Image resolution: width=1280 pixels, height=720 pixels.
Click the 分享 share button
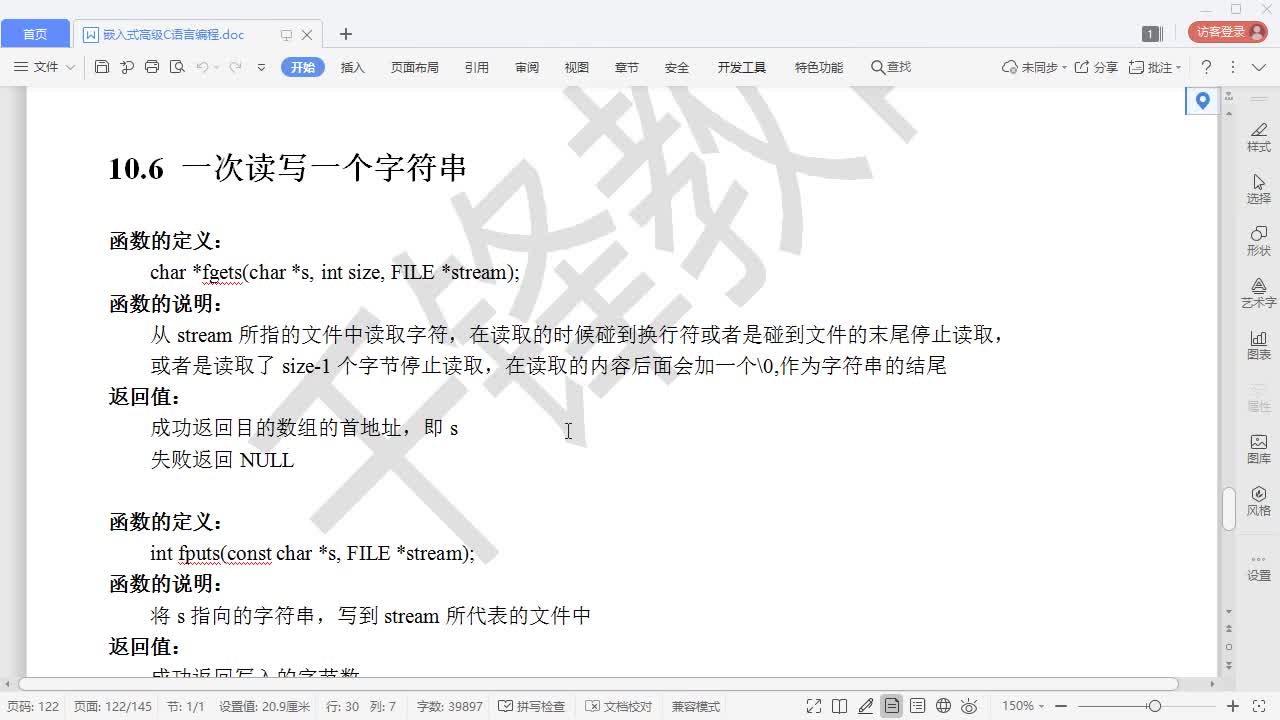(1096, 67)
